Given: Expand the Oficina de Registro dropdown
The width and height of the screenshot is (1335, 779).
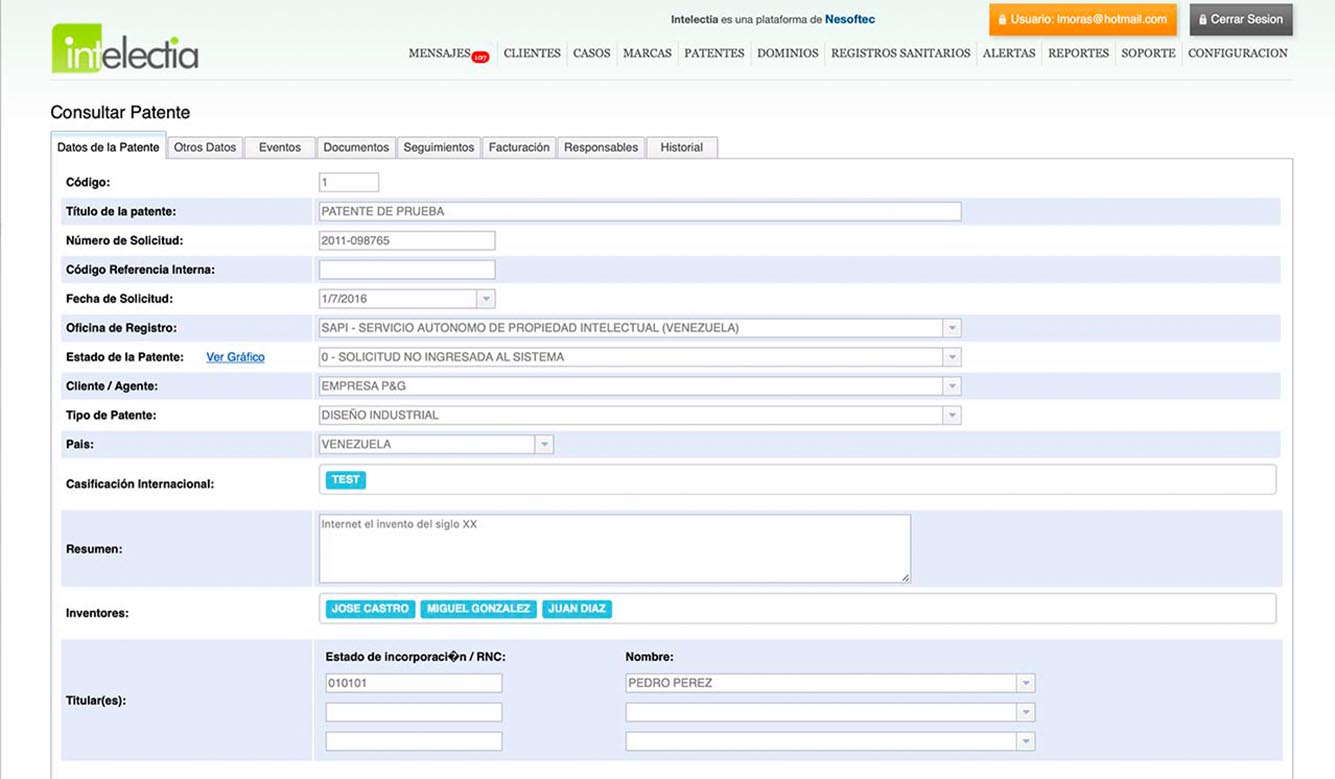Looking at the screenshot, I should pos(951,328).
